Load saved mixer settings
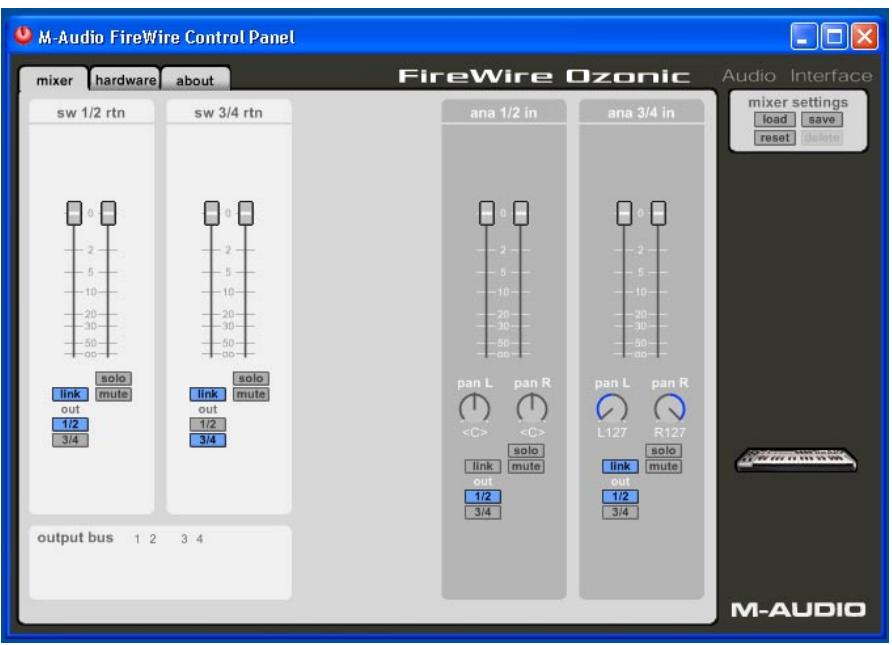Image resolution: width=892 pixels, height=645 pixels. [x=774, y=119]
